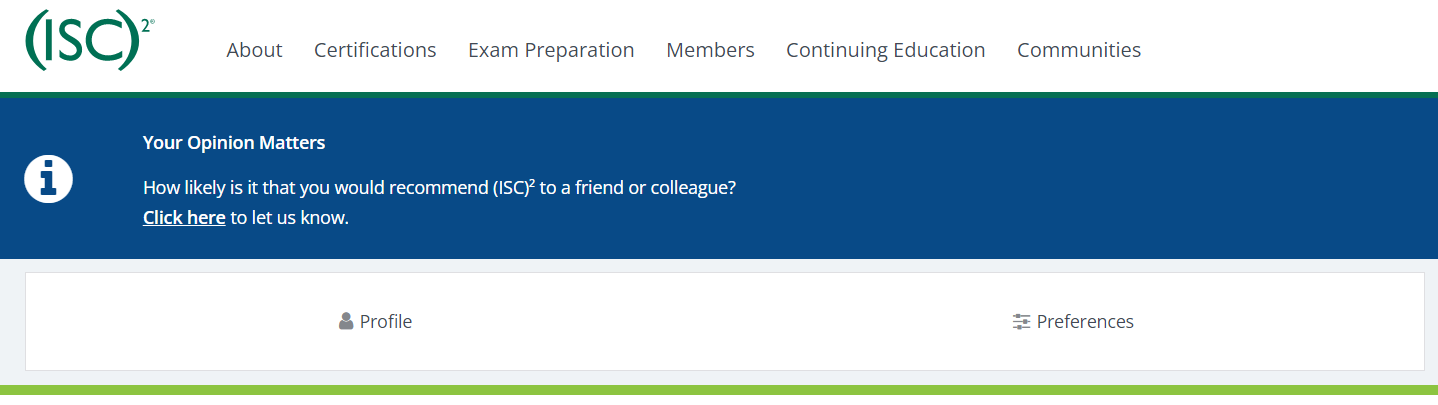Click the Profile person icon
Viewport: 1438px width, 405px height.
(x=346, y=322)
